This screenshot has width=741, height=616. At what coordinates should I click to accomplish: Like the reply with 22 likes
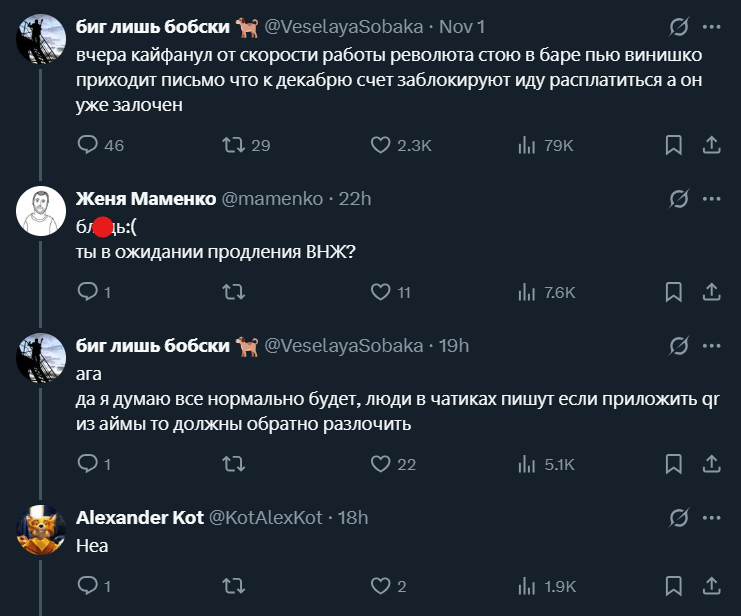click(380, 464)
